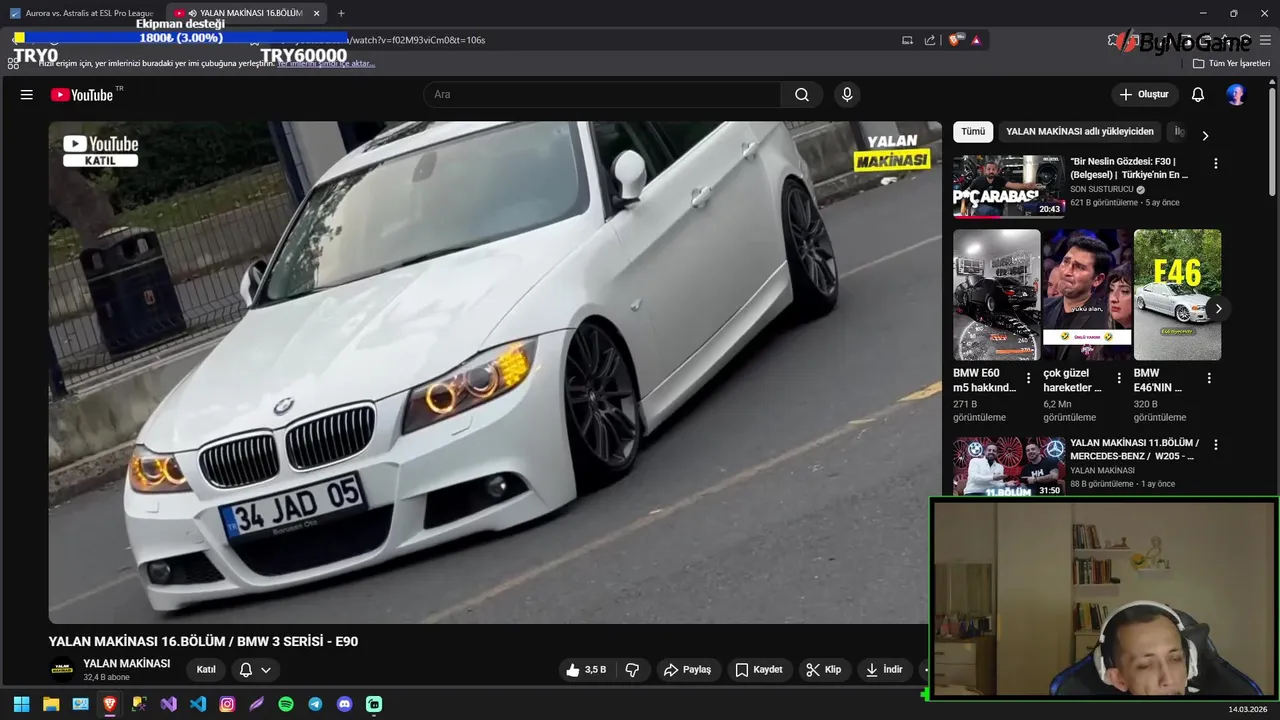Like the video (3,5 B)
Screen dimensions: 1280x720
tap(586, 670)
